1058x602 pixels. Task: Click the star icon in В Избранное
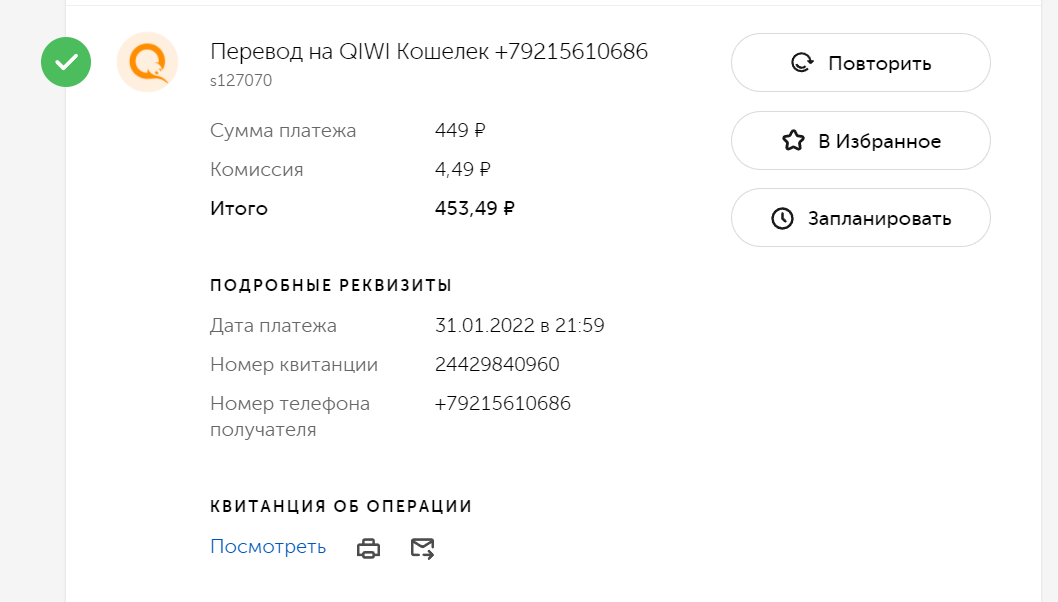coord(794,140)
